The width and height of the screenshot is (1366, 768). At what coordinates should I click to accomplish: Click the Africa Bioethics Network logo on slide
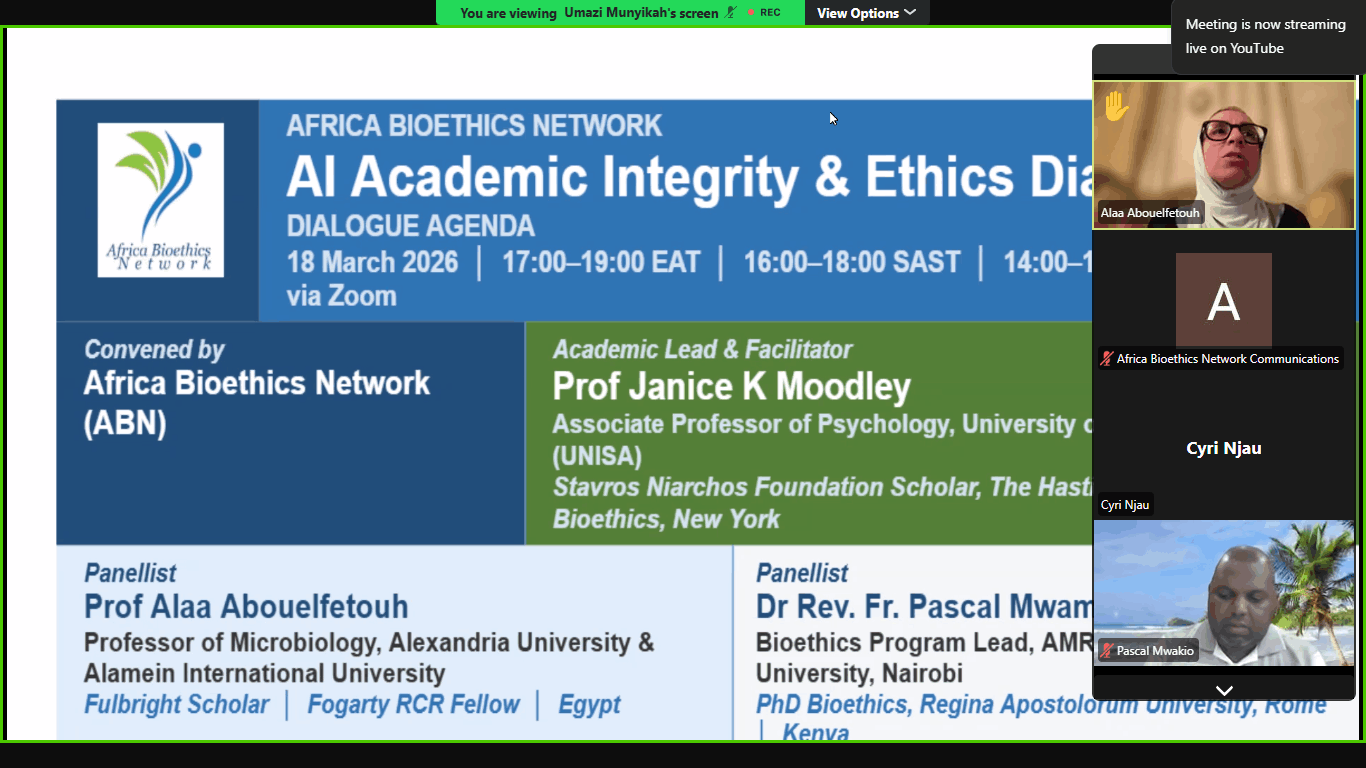[160, 200]
